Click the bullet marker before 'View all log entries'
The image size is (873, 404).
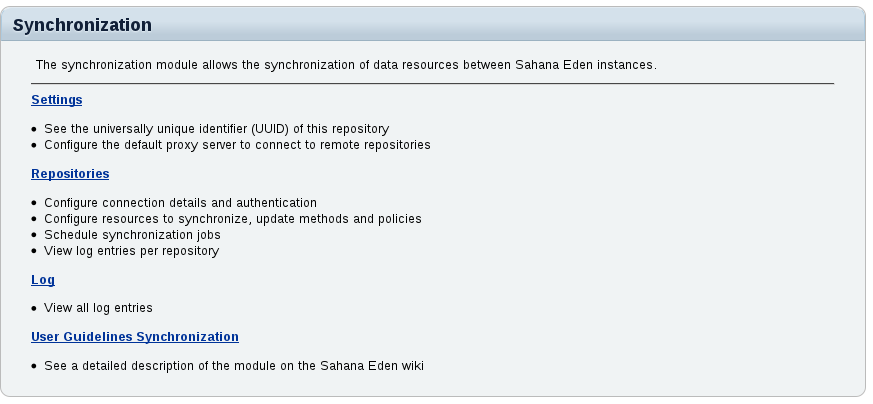(x=34, y=309)
